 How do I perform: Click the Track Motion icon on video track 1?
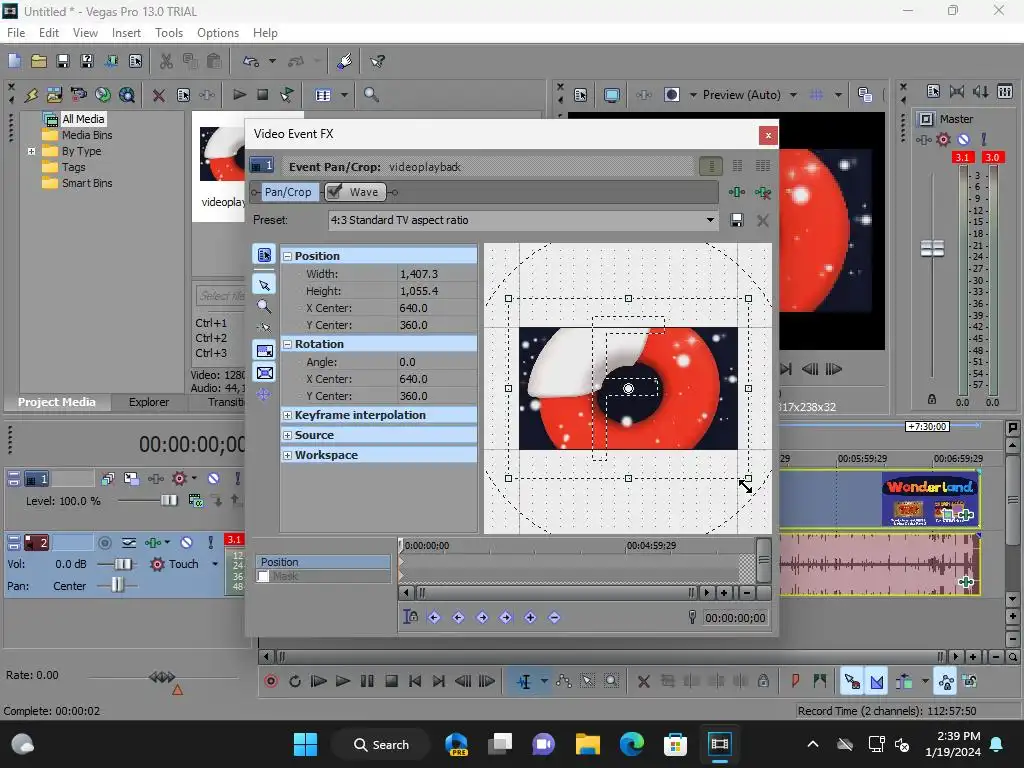click(x=131, y=479)
